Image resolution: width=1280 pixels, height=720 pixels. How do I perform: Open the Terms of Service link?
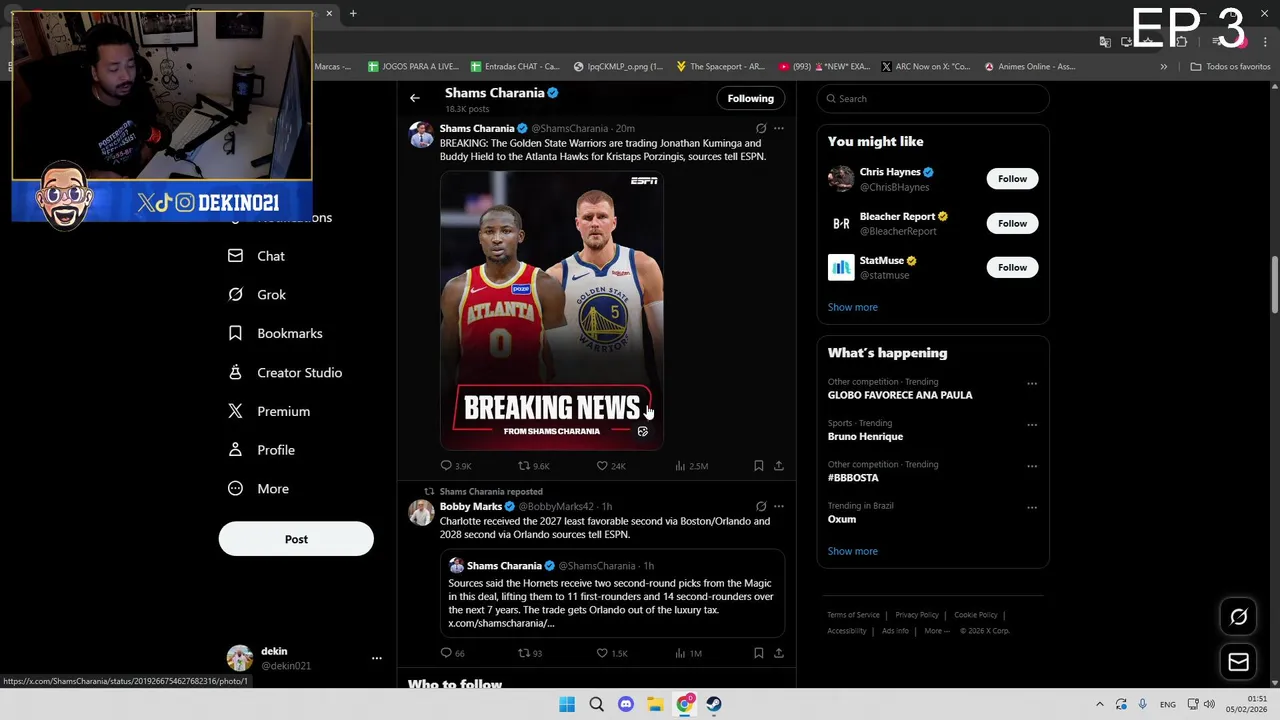click(853, 615)
